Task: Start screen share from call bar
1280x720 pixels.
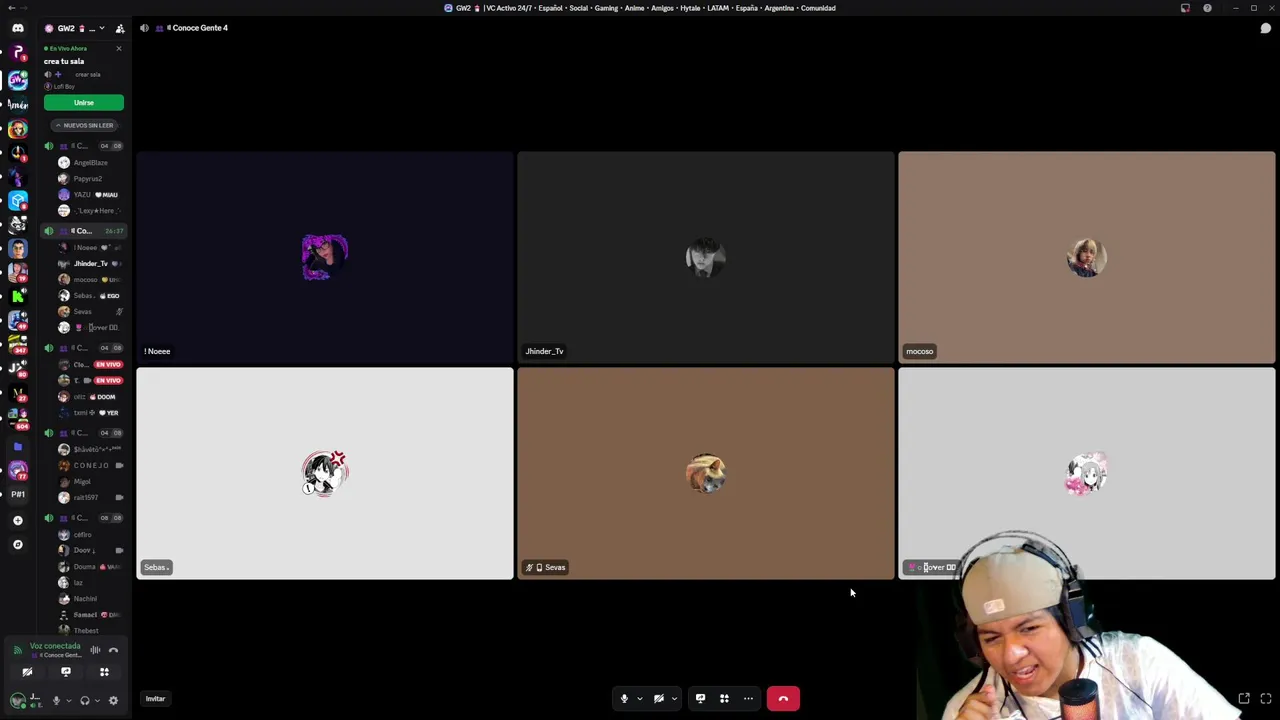Action: pyautogui.click(x=700, y=699)
